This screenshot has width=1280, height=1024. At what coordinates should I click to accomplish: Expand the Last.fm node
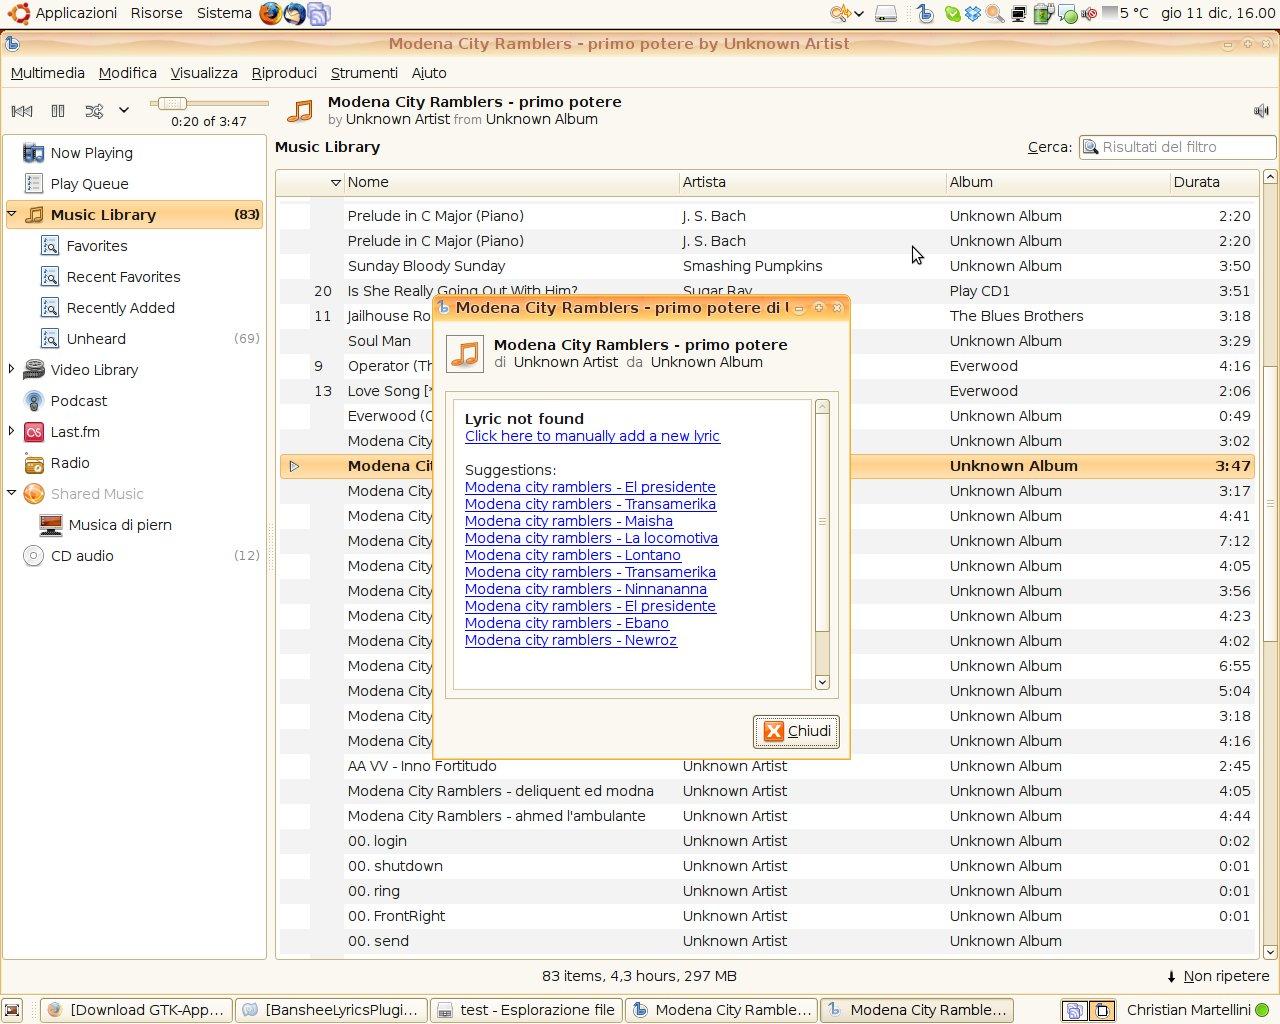pos(12,431)
